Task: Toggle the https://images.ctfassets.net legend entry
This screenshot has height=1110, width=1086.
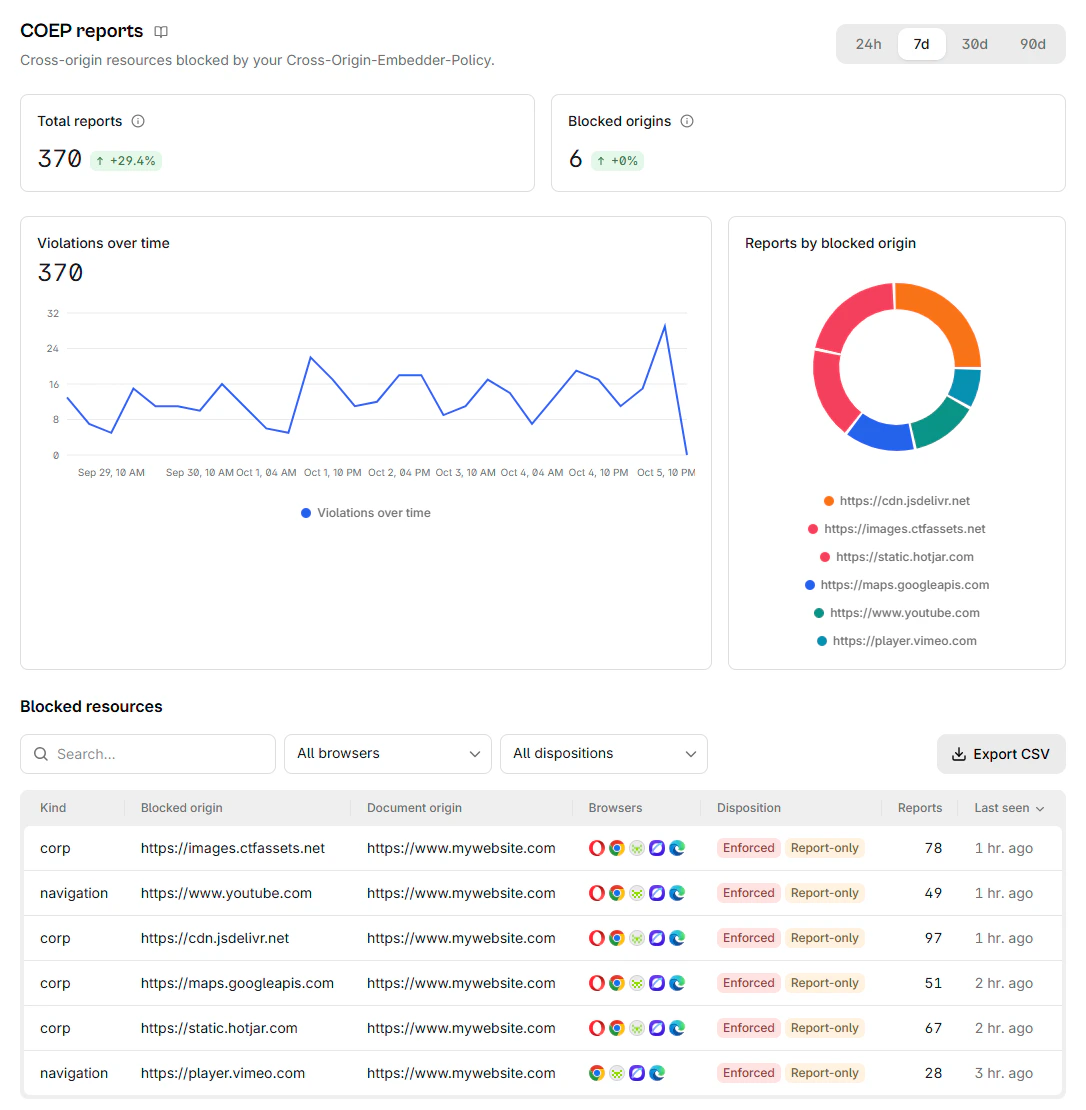Action: (x=897, y=529)
